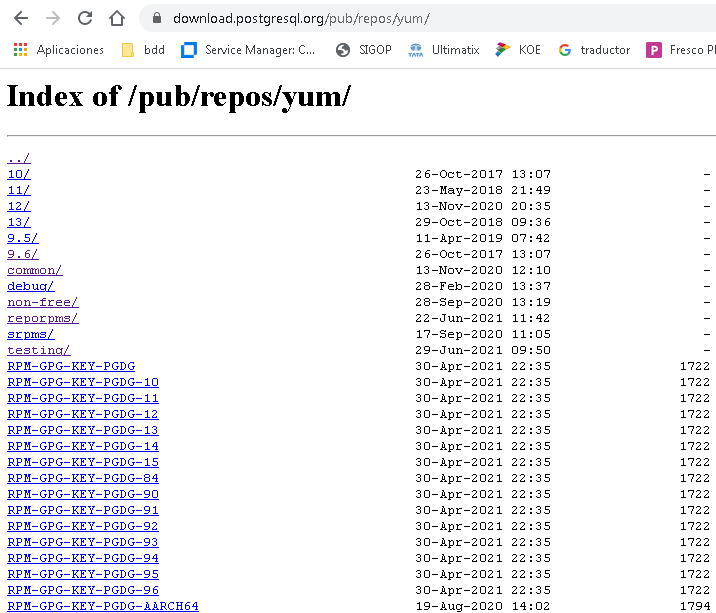The width and height of the screenshot is (716, 613).
Task: Open the 9.6/ directory link
Action: pos(22,254)
